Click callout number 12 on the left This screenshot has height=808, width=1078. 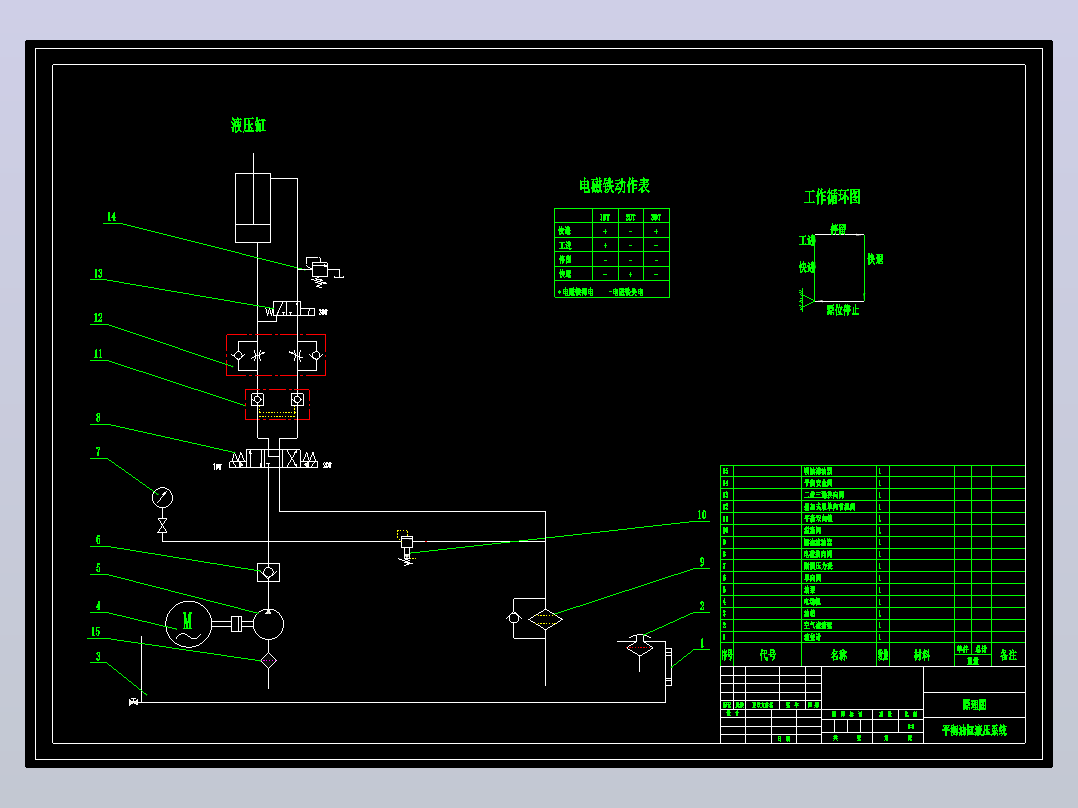(98, 318)
